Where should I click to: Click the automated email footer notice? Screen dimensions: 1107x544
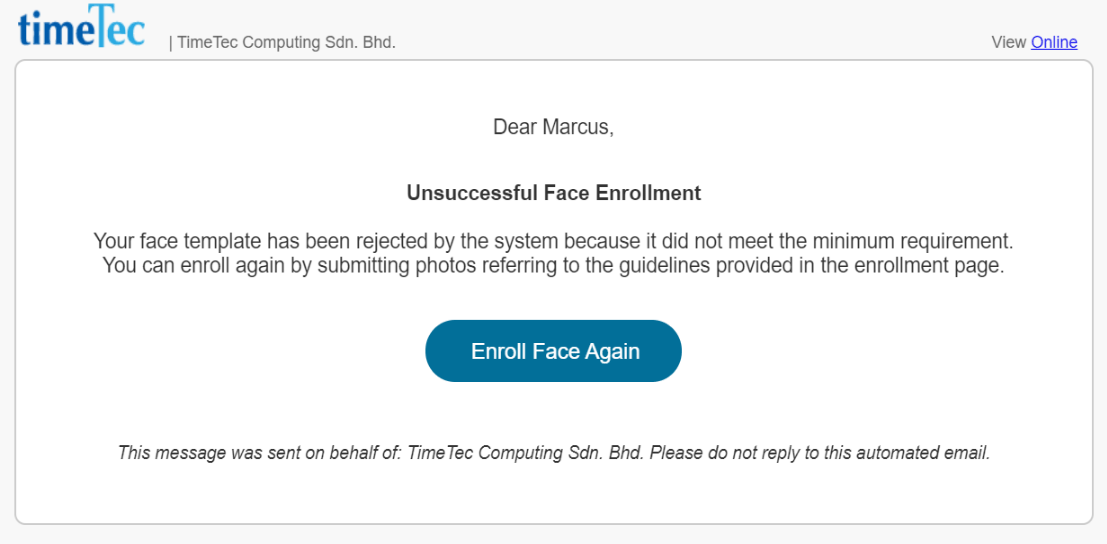coord(554,452)
